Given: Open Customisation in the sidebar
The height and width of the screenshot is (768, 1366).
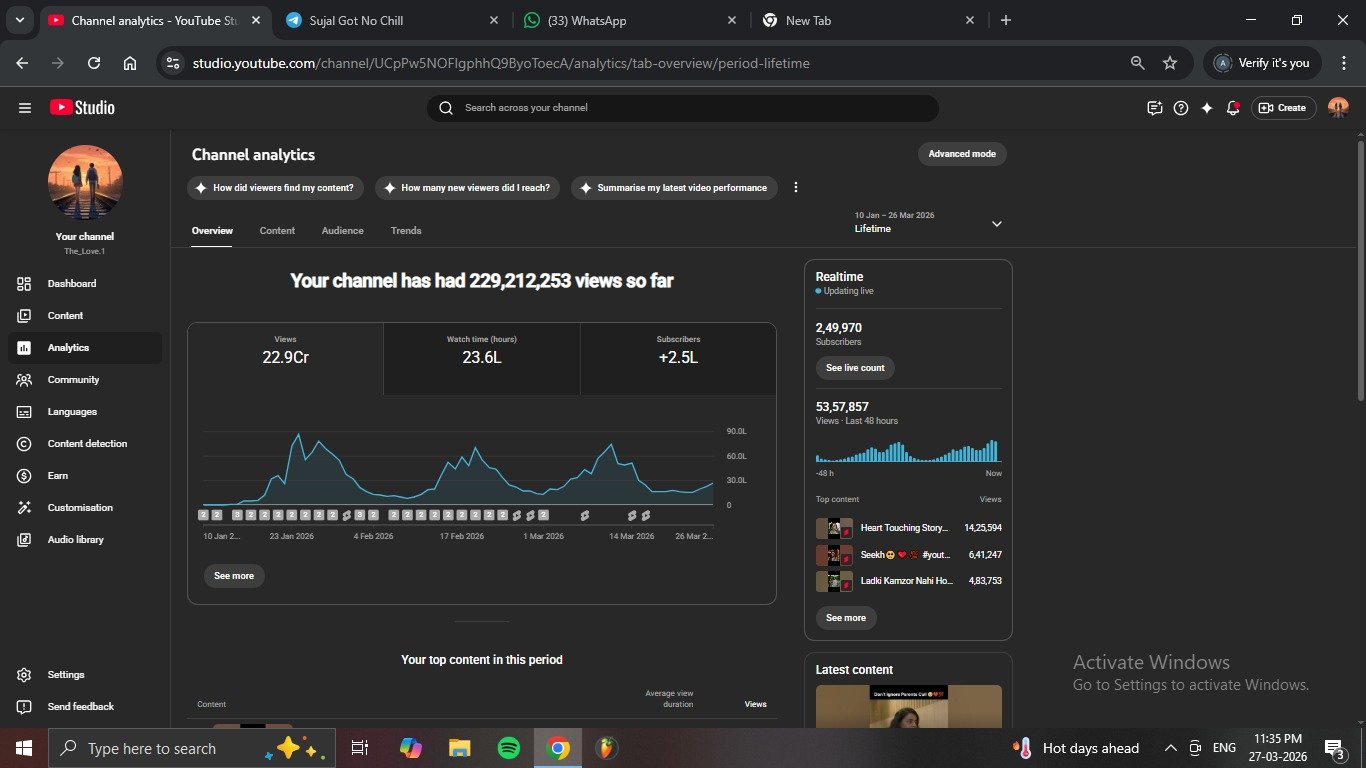Looking at the screenshot, I should point(80,508).
